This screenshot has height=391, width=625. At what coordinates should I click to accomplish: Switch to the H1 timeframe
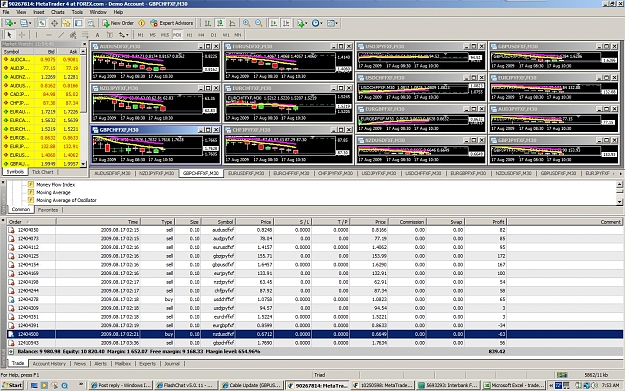(x=189, y=35)
